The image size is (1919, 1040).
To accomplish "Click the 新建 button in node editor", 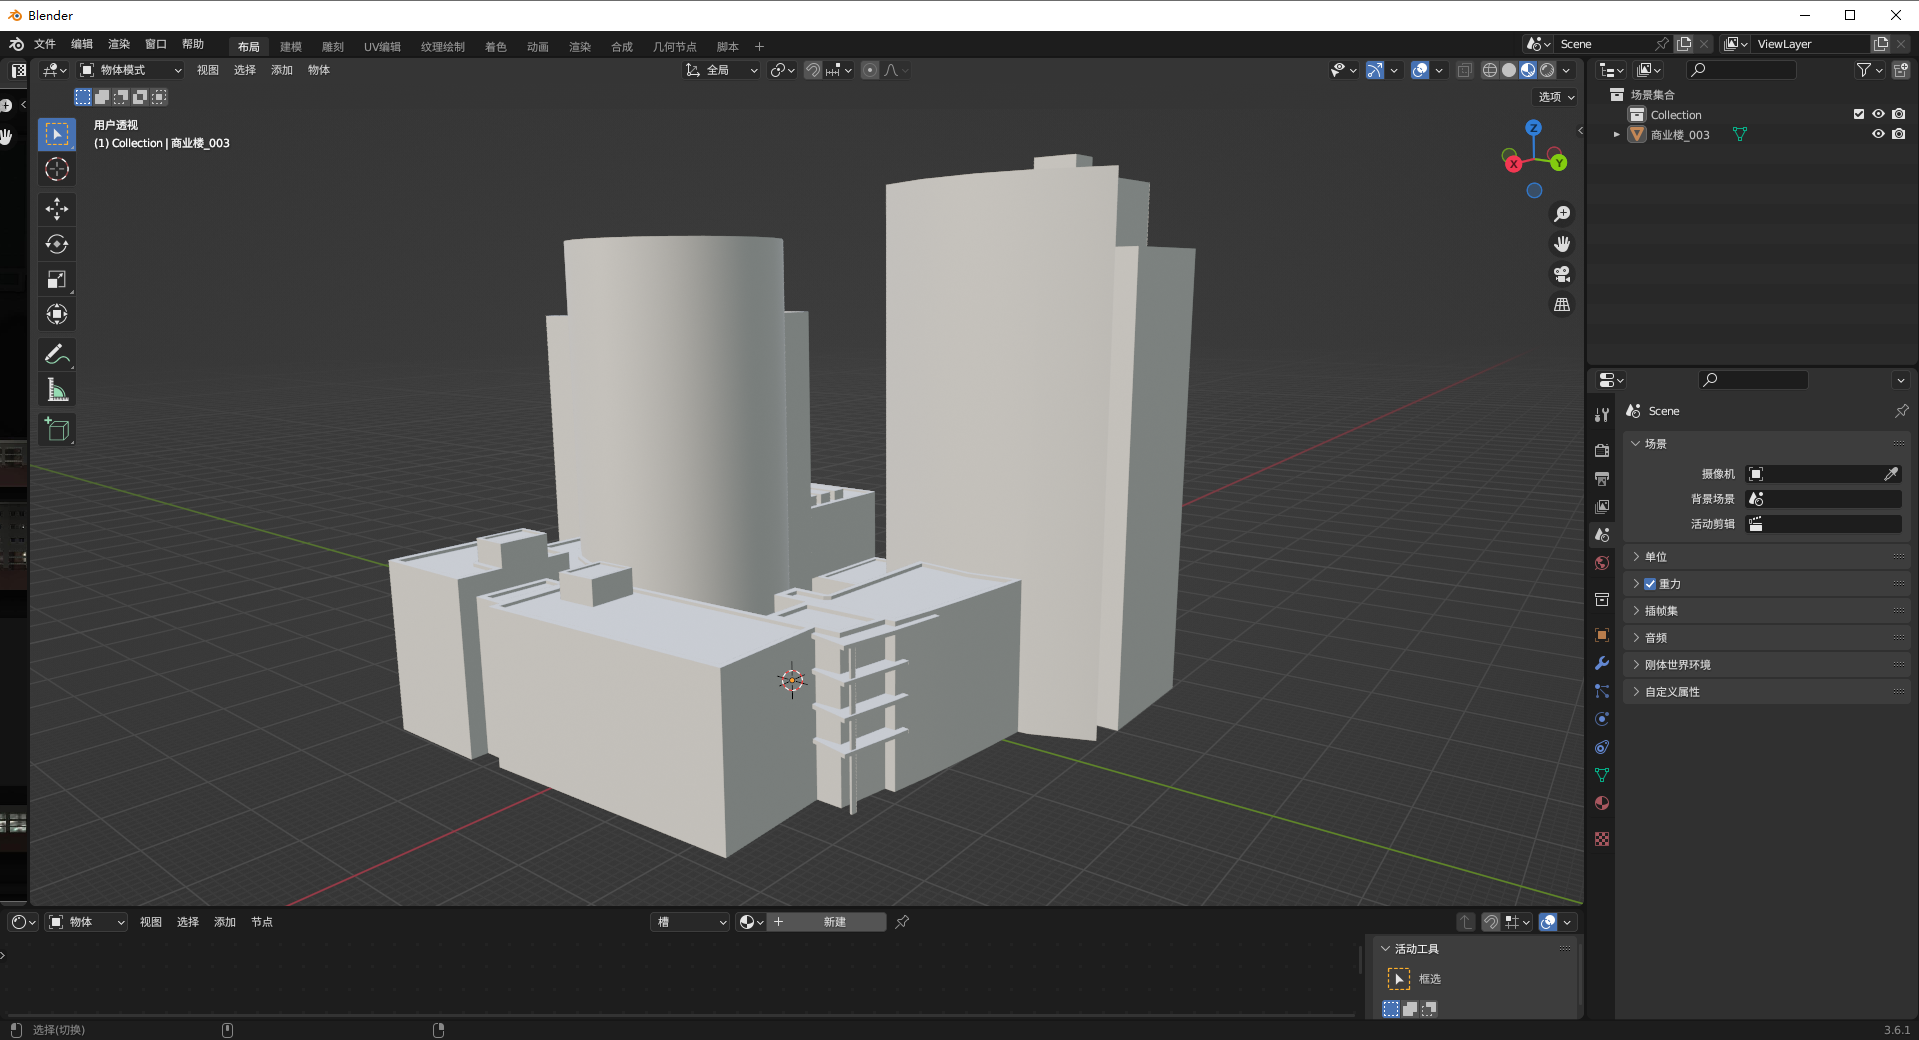I will coord(834,922).
